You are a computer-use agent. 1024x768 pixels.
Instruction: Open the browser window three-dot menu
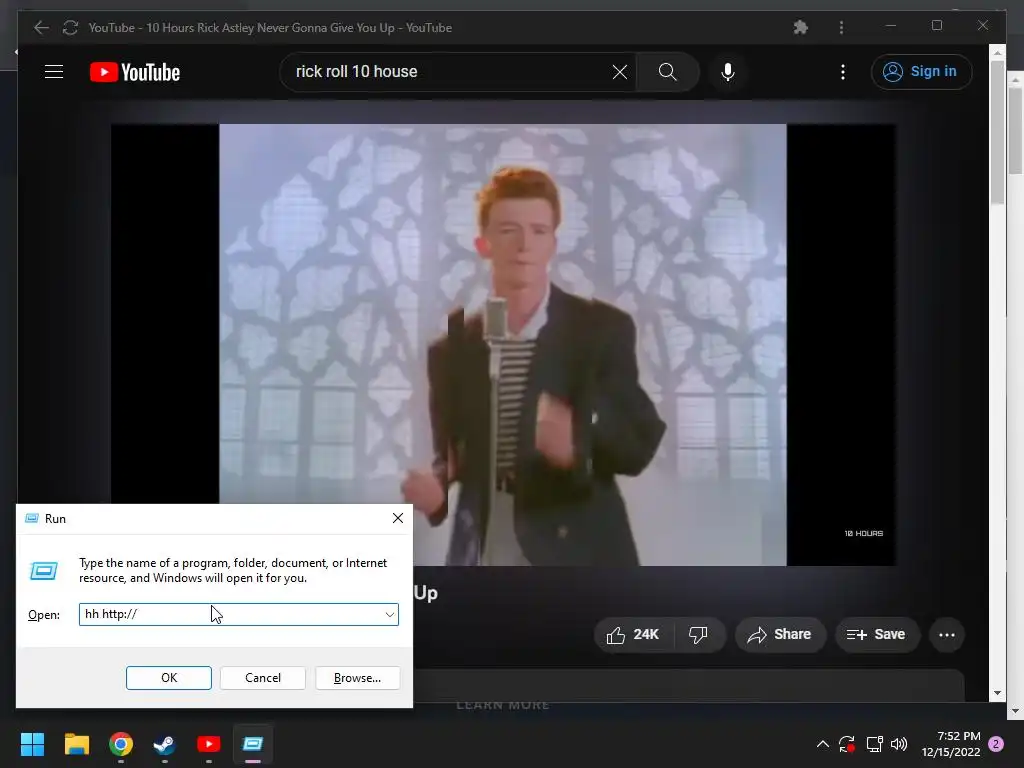coord(841,27)
